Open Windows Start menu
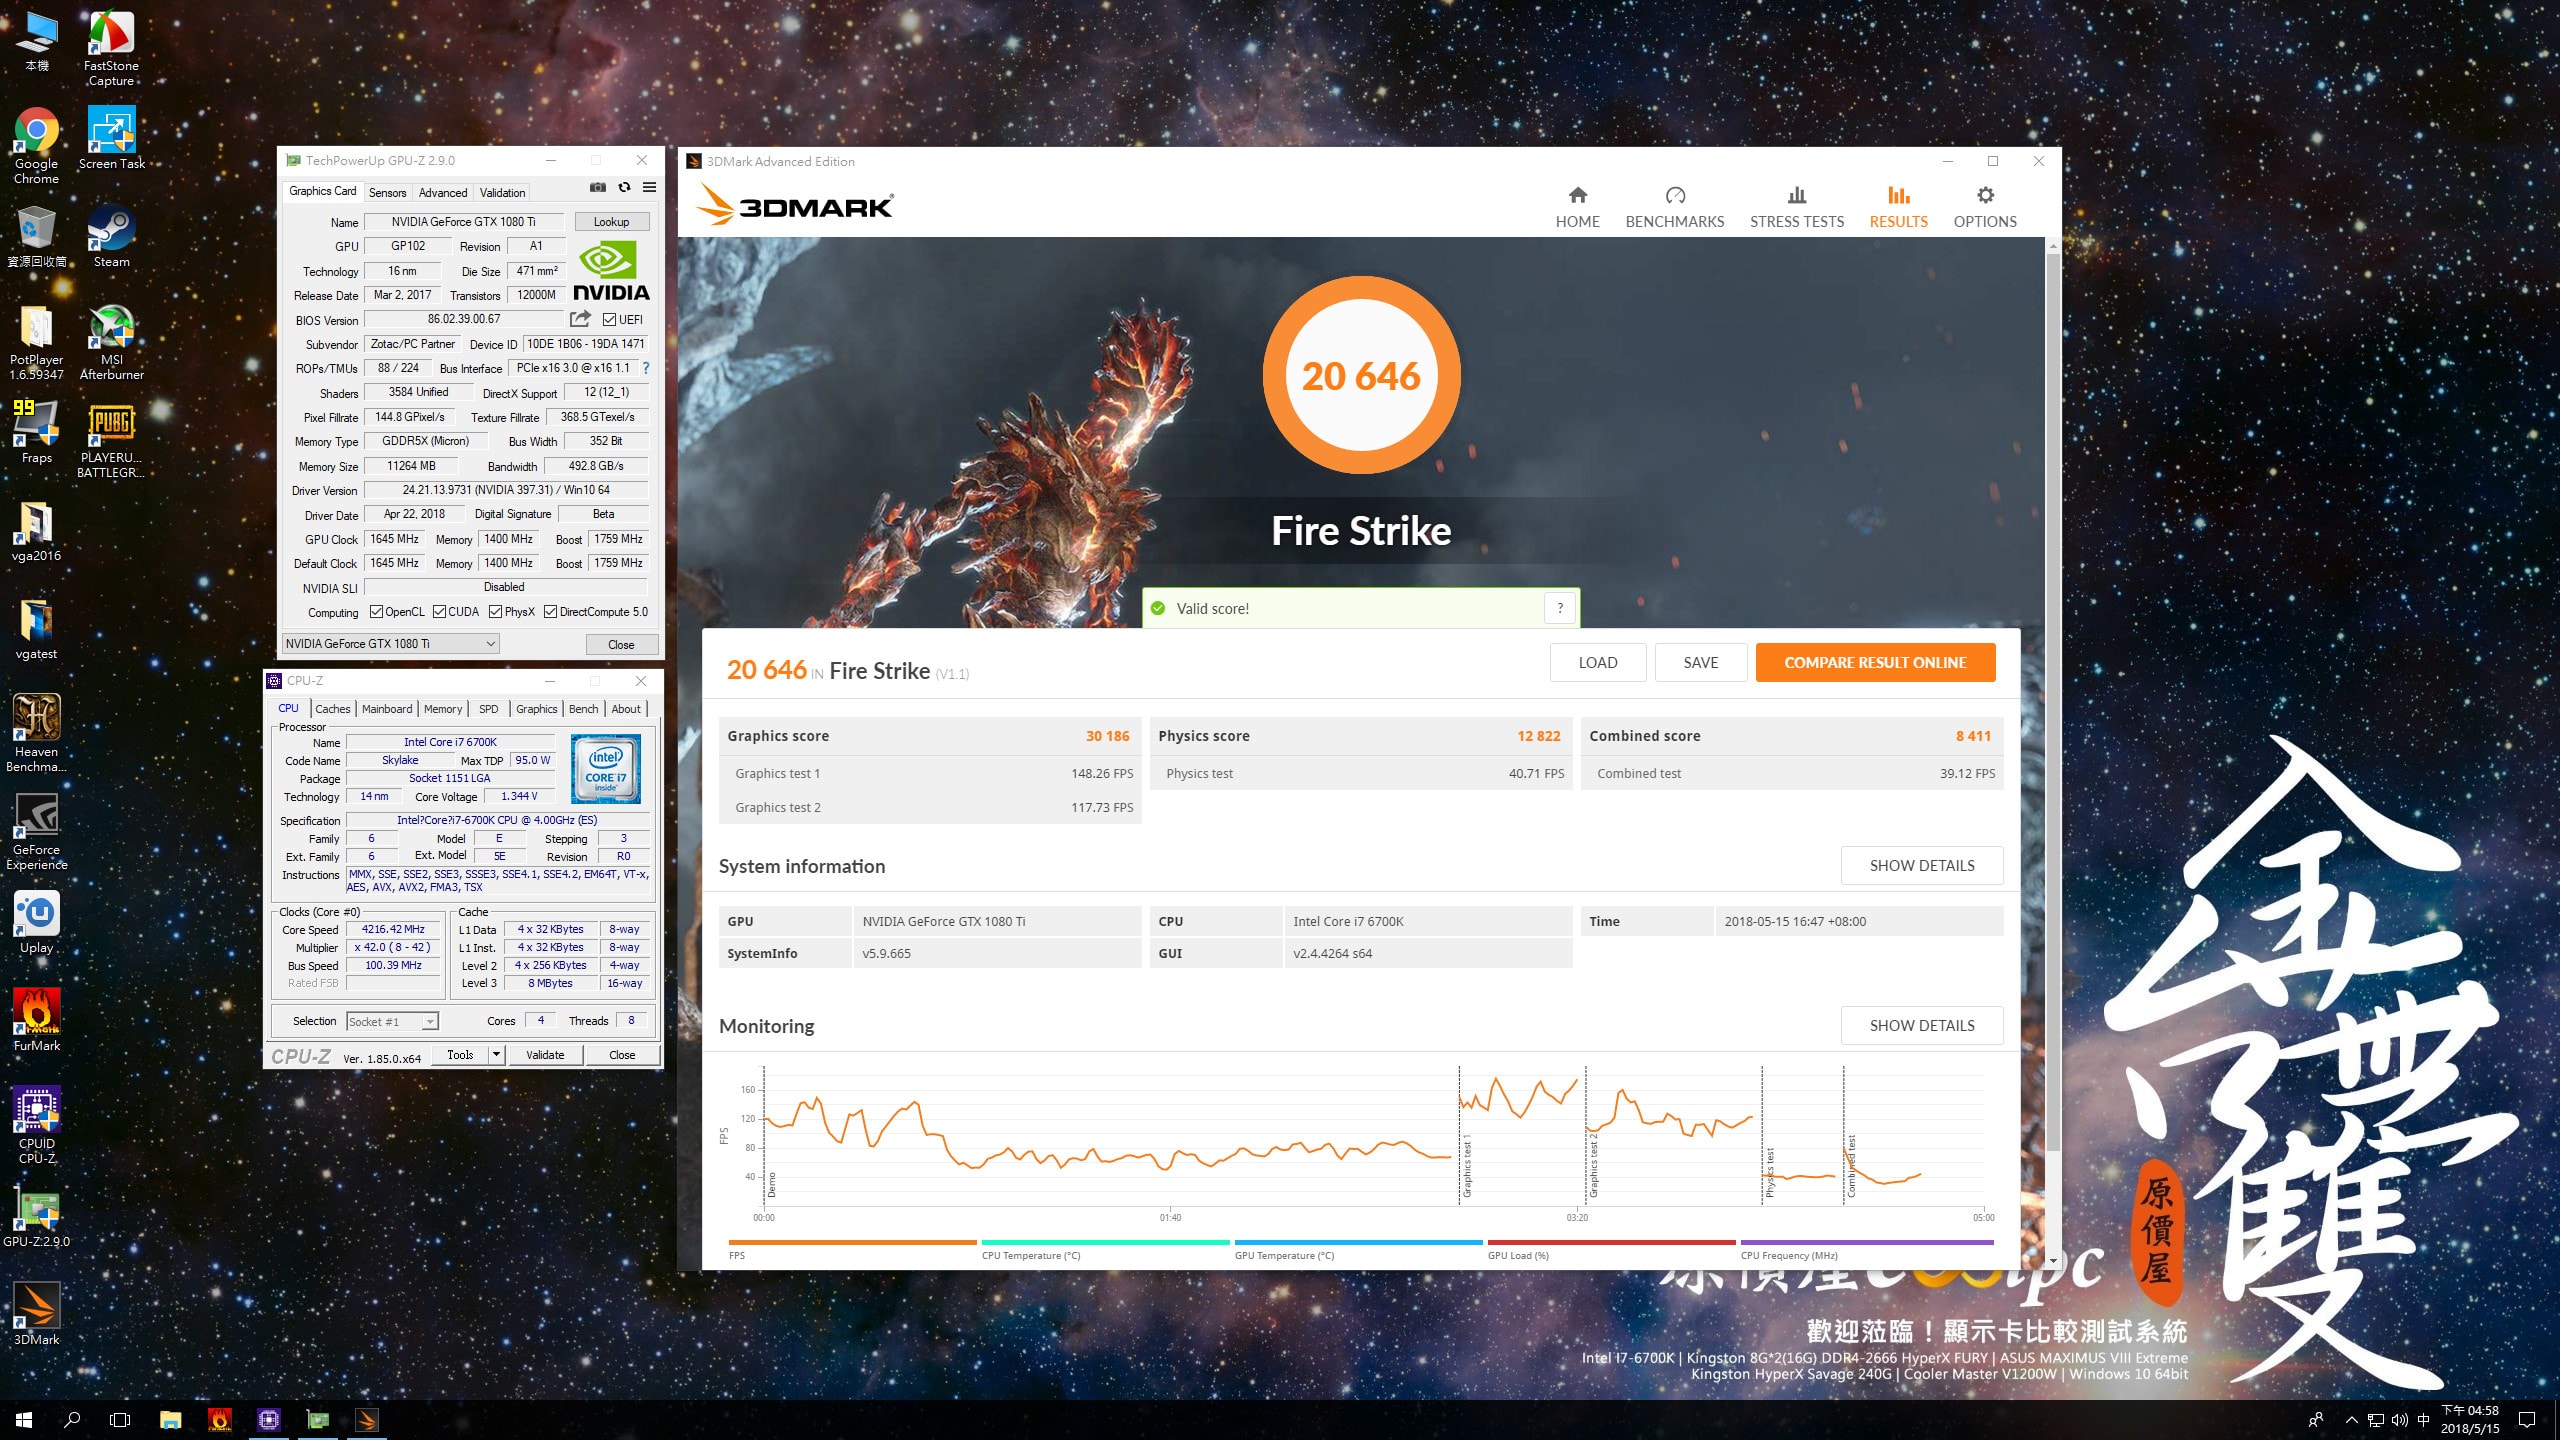The image size is (2560, 1440). (x=24, y=1419)
